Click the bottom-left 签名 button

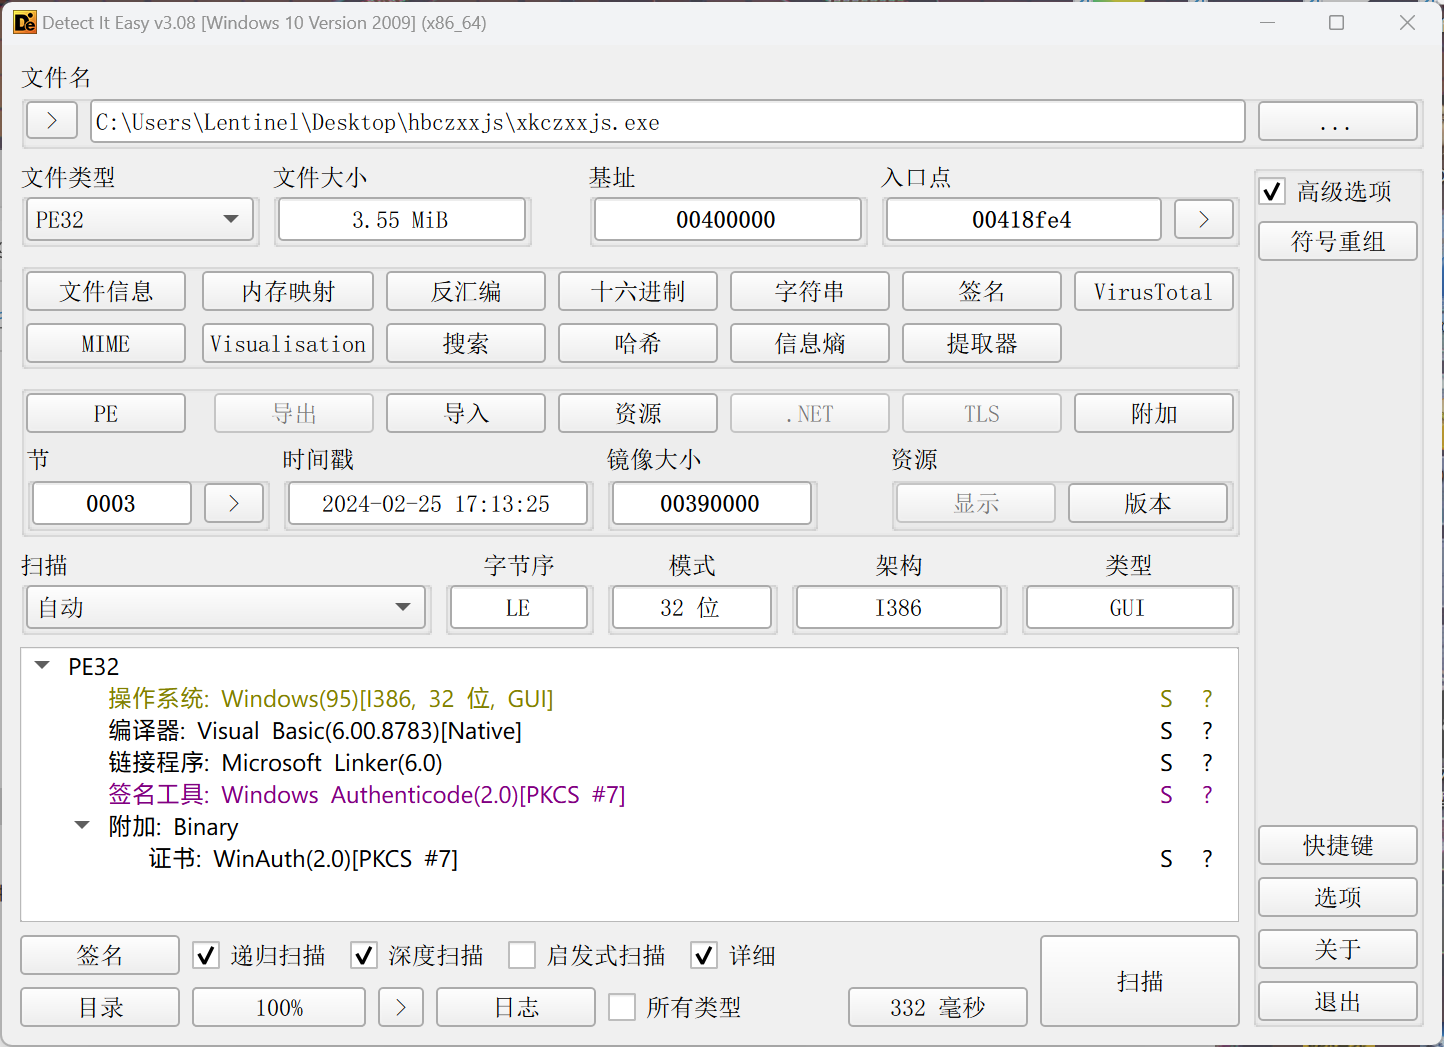coord(100,955)
